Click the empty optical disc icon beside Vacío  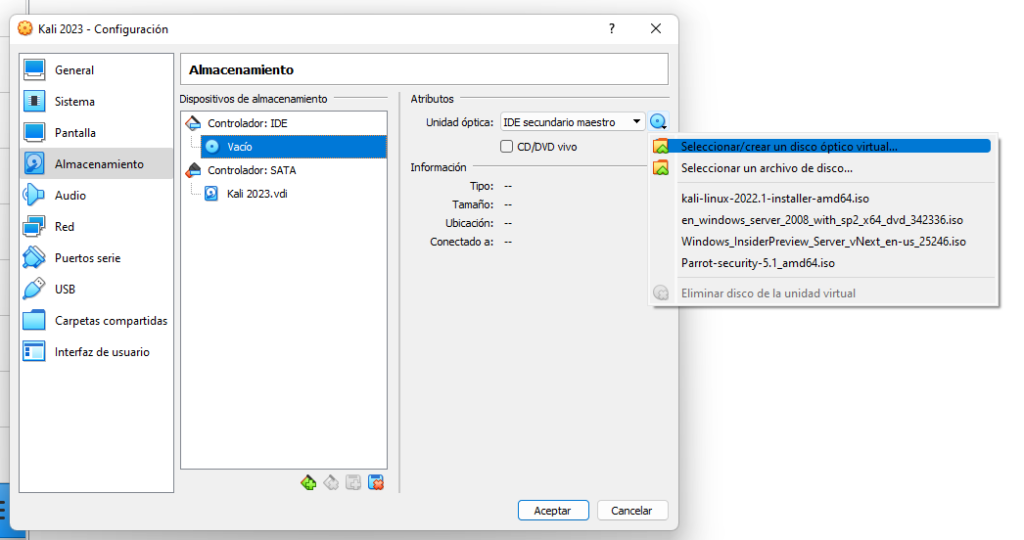coord(212,146)
